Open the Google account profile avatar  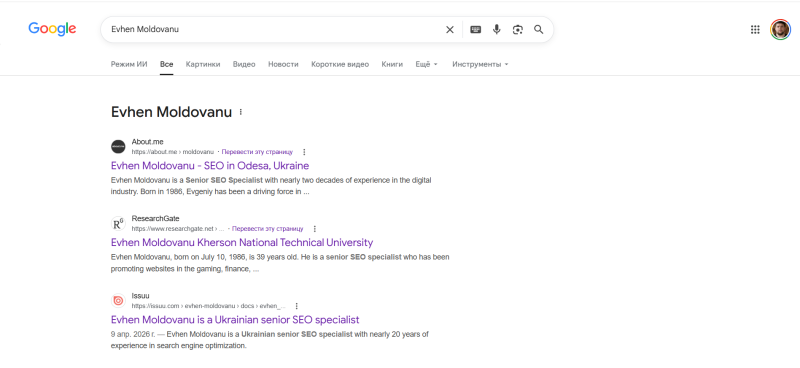click(x=780, y=30)
